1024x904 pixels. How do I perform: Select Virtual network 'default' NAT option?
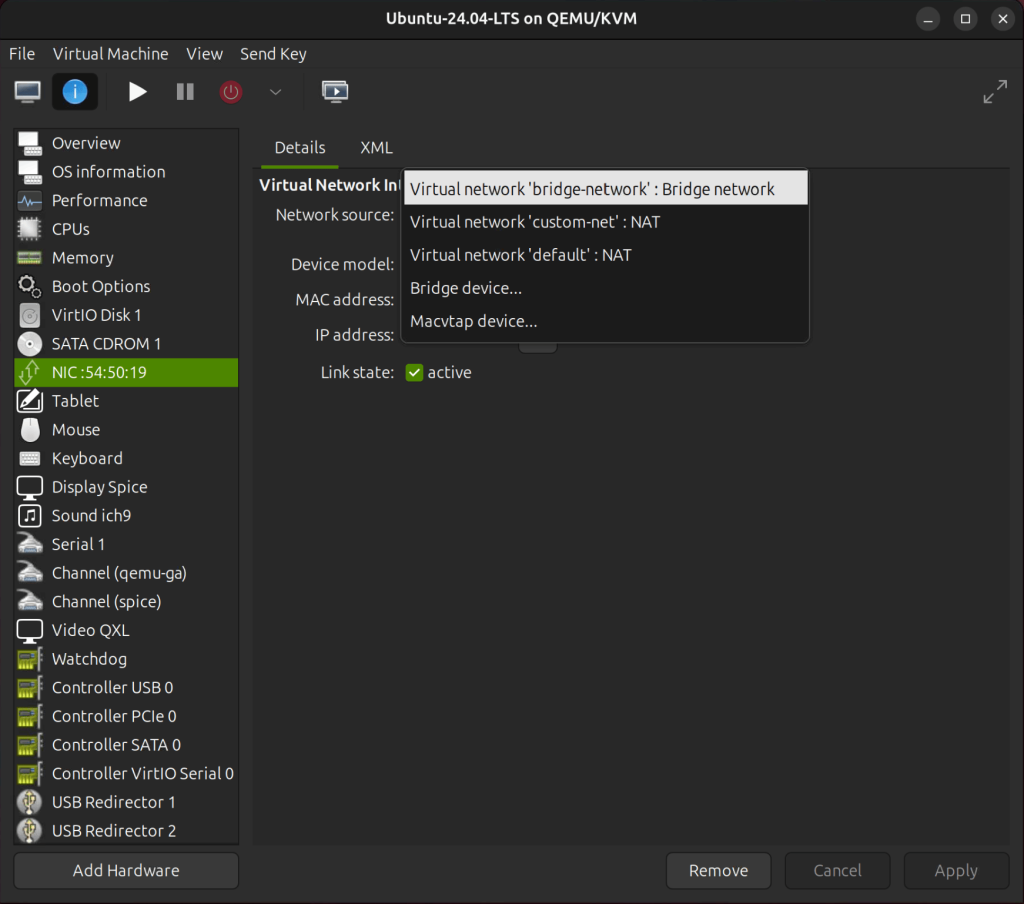(x=520, y=254)
